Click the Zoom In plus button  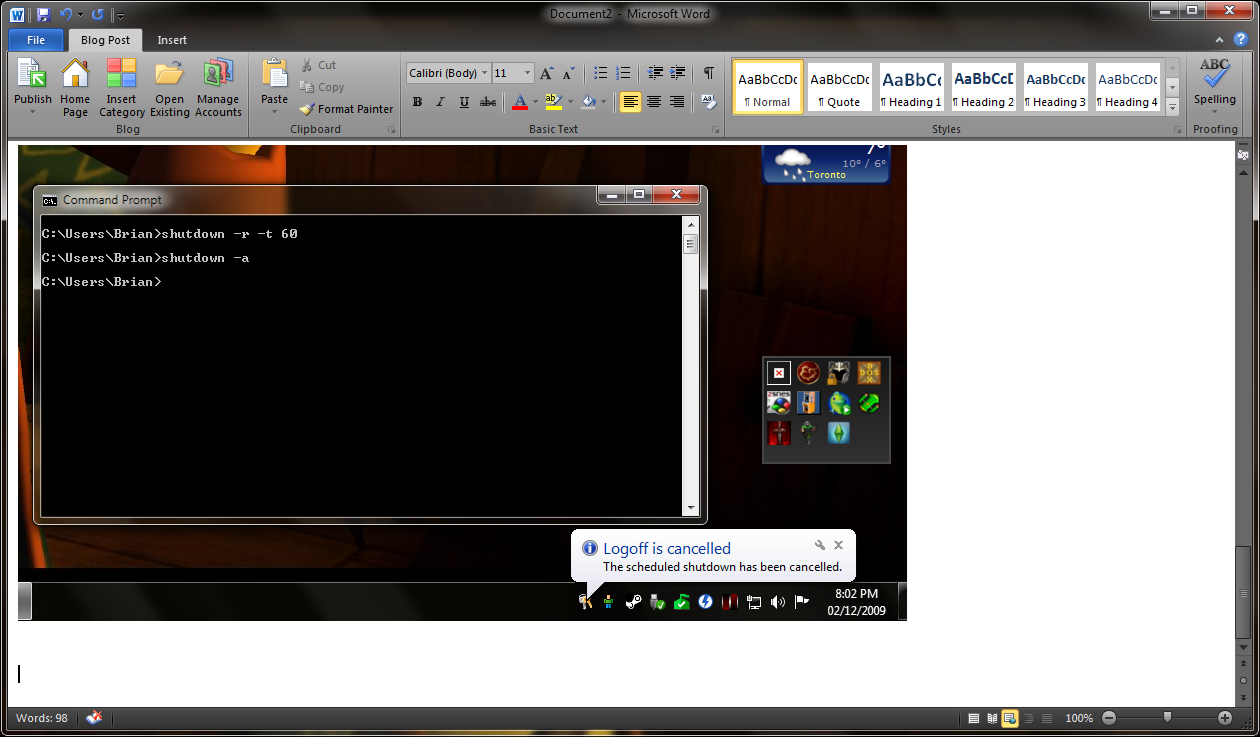pos(1225,718)
